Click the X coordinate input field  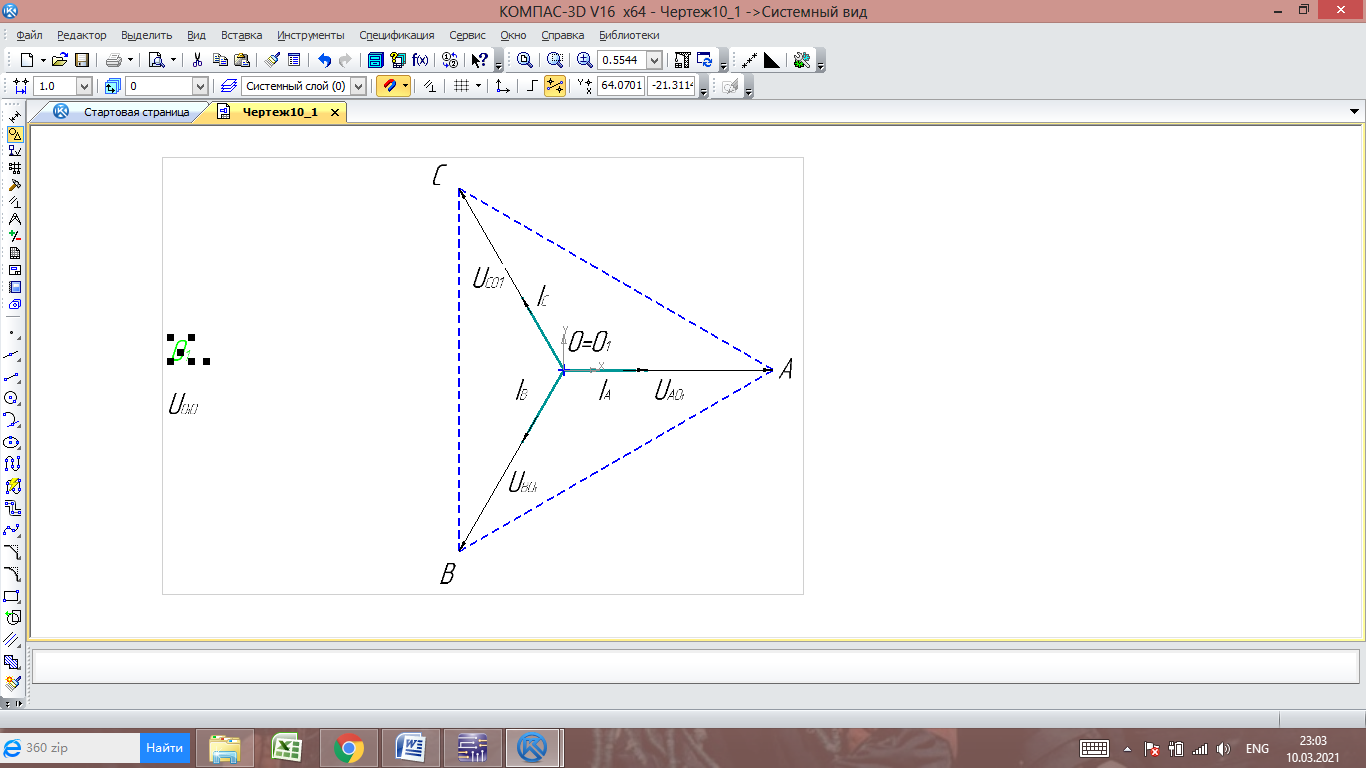[621, 86]
